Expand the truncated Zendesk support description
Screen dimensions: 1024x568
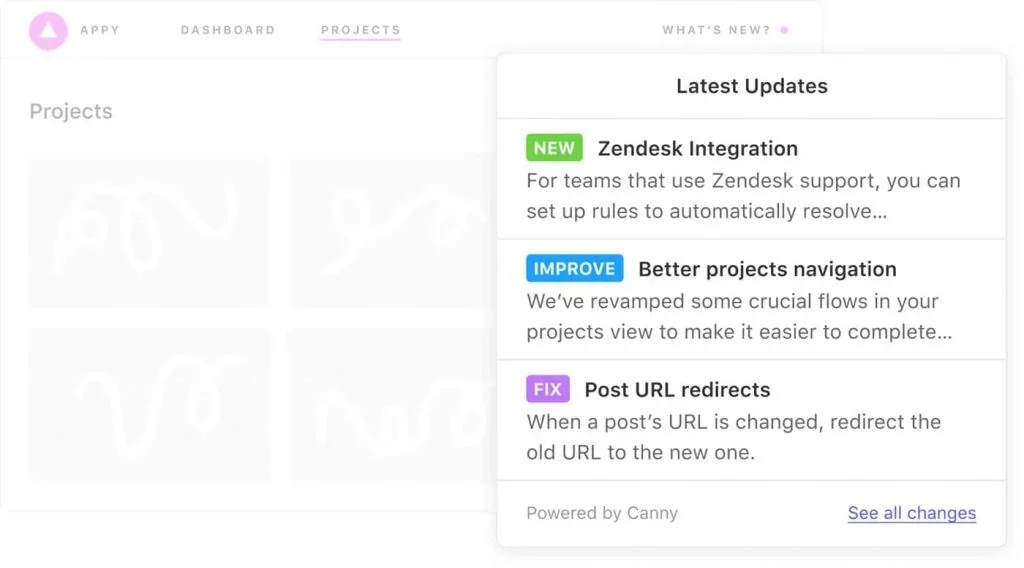click(742, 196)
